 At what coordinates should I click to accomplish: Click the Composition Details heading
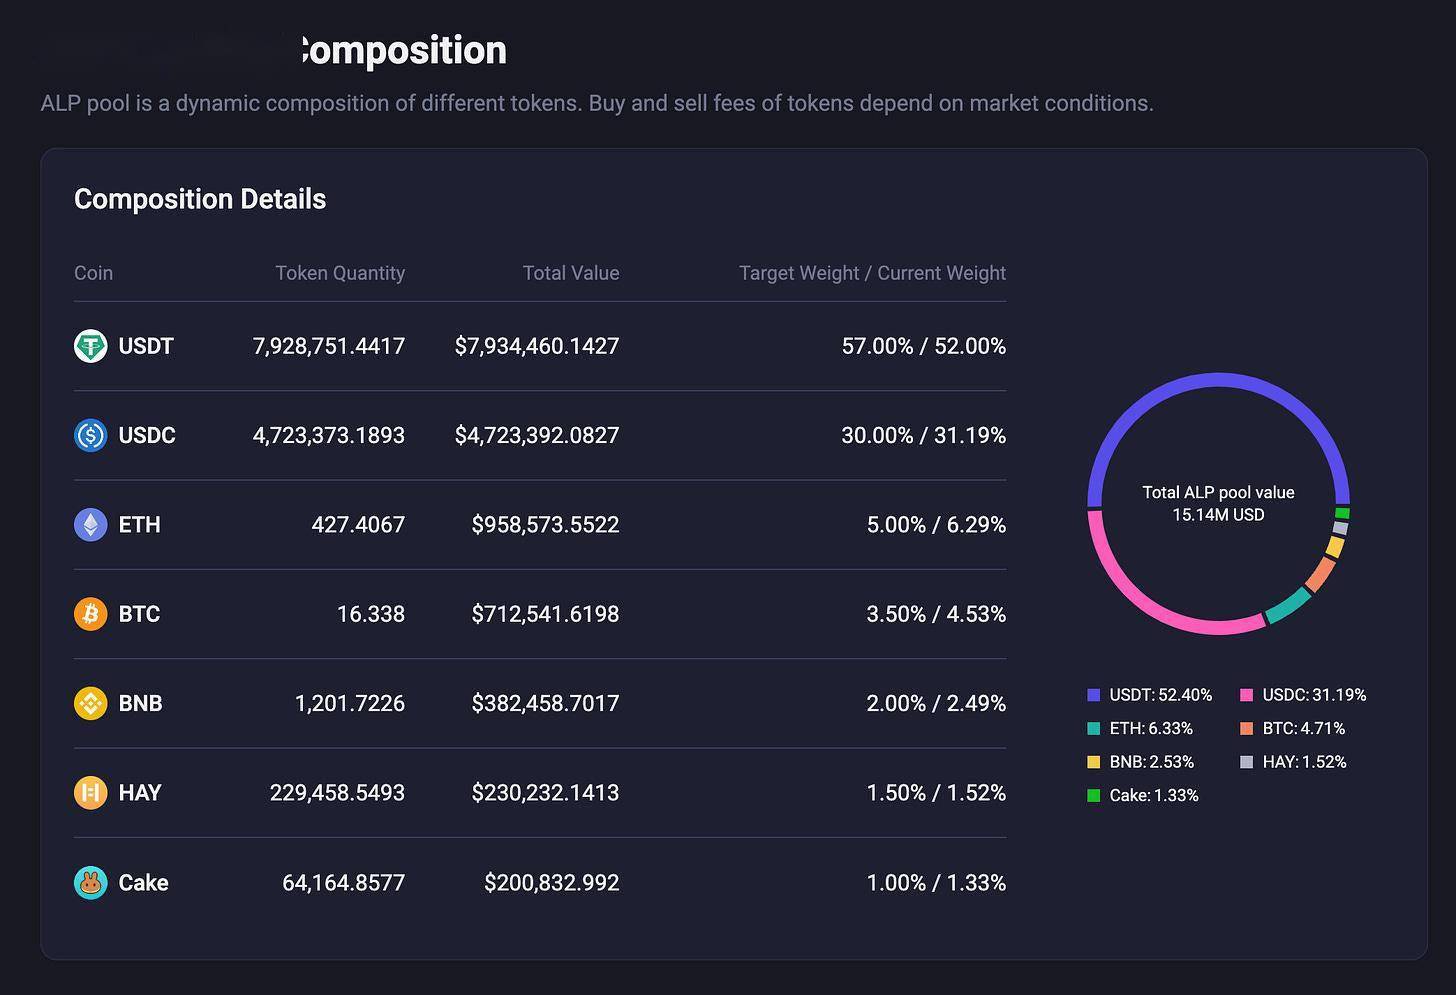(x=200, y=199)
